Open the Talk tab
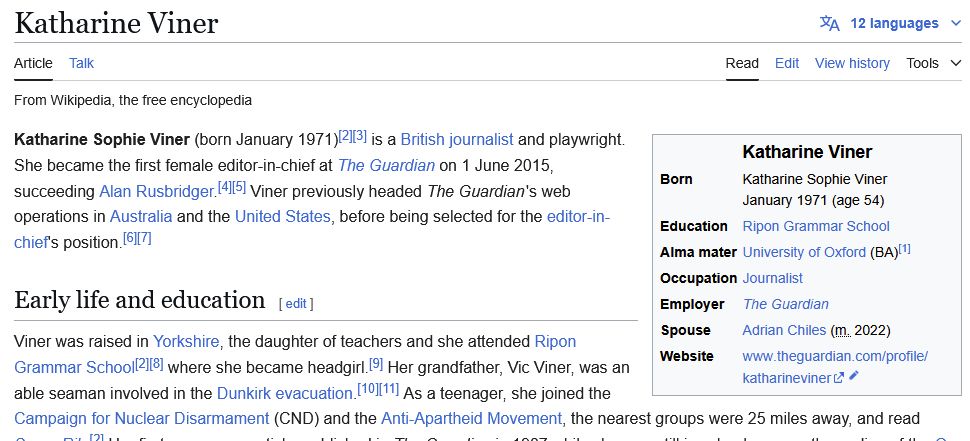970x441 pixels. click(81, 63)
